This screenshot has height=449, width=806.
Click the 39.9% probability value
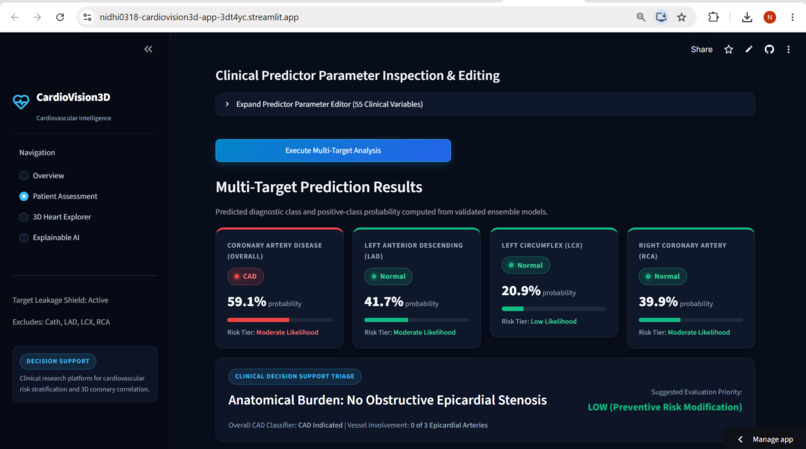pyautogui.click(x=658, y=301)
